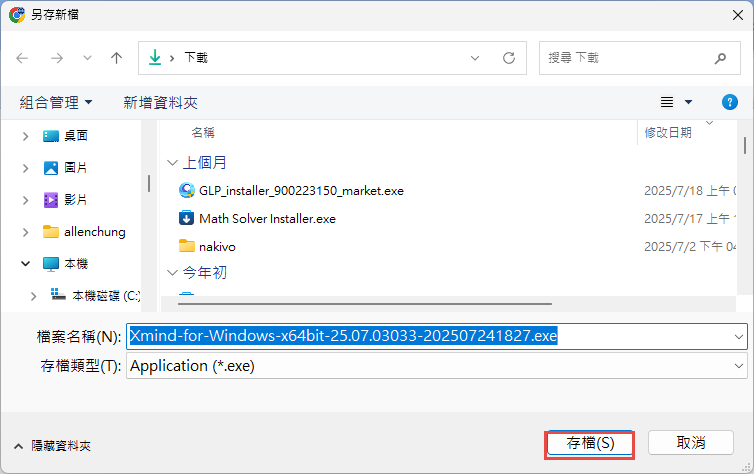This screenshot has width=754, height=474.
Task: Select GLP_installer_900223150_market.exe file
Action: point(301,191)
